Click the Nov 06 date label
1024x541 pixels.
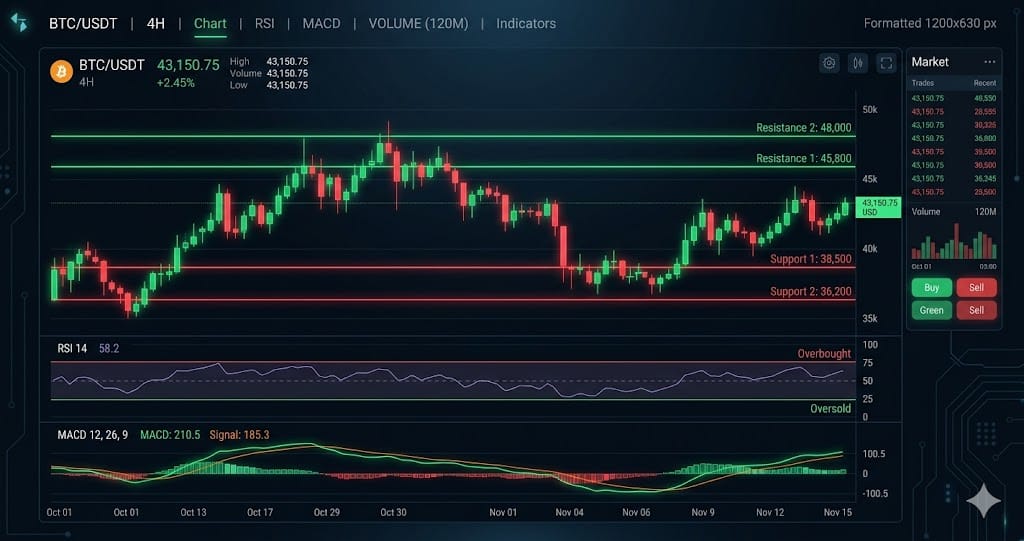pos(636,512)
